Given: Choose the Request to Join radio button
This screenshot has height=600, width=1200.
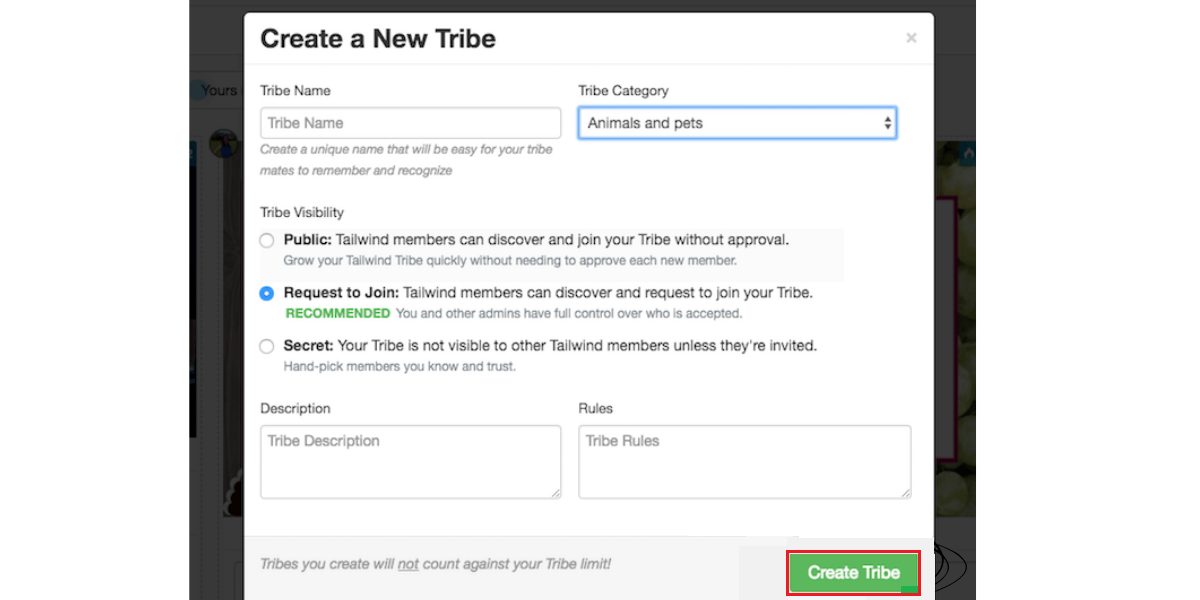Looking at the screenshot, I should 266,293.
